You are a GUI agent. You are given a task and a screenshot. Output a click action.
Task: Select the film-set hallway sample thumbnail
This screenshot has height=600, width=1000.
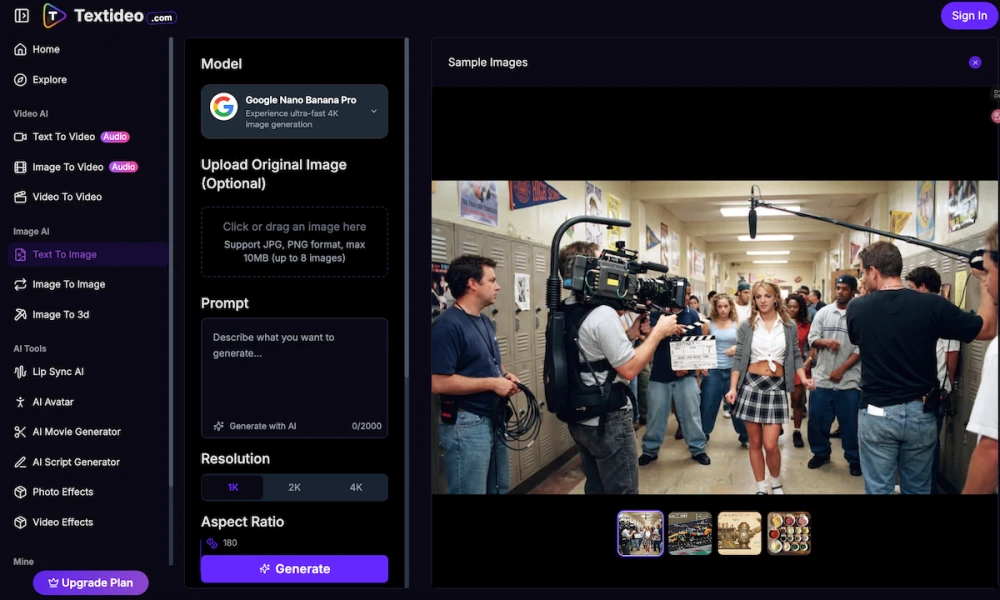pyautogui.click(x=640, y=533)
